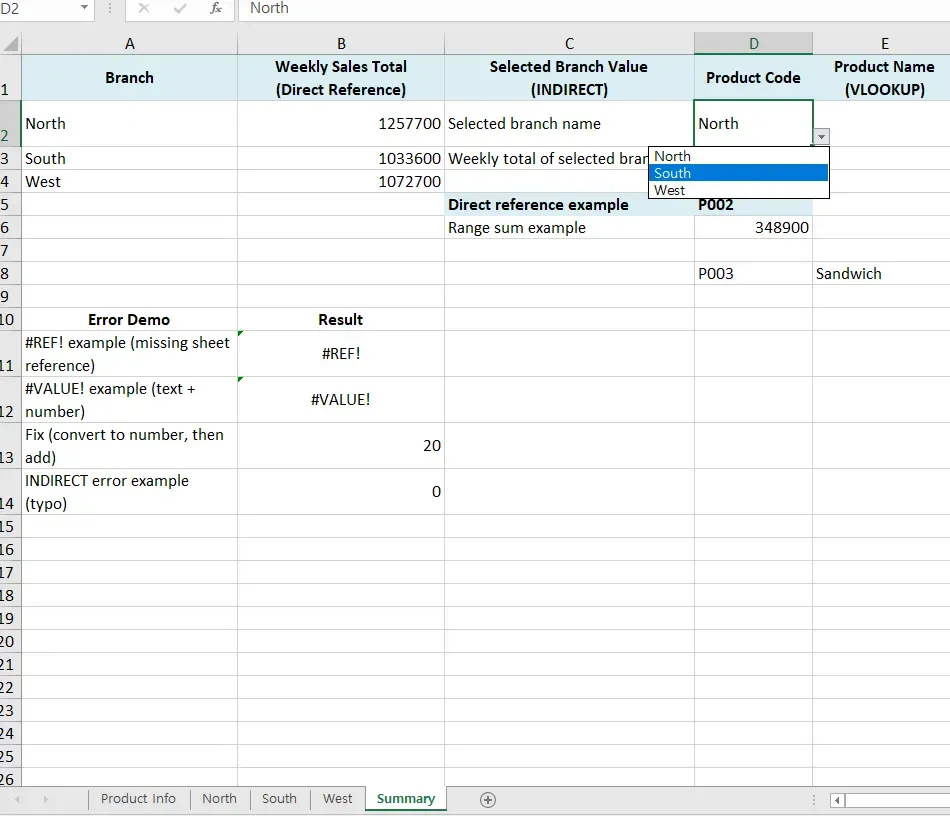Click the error indicator on the #REF! cell
Screen dimensions: 950x816
239,335
